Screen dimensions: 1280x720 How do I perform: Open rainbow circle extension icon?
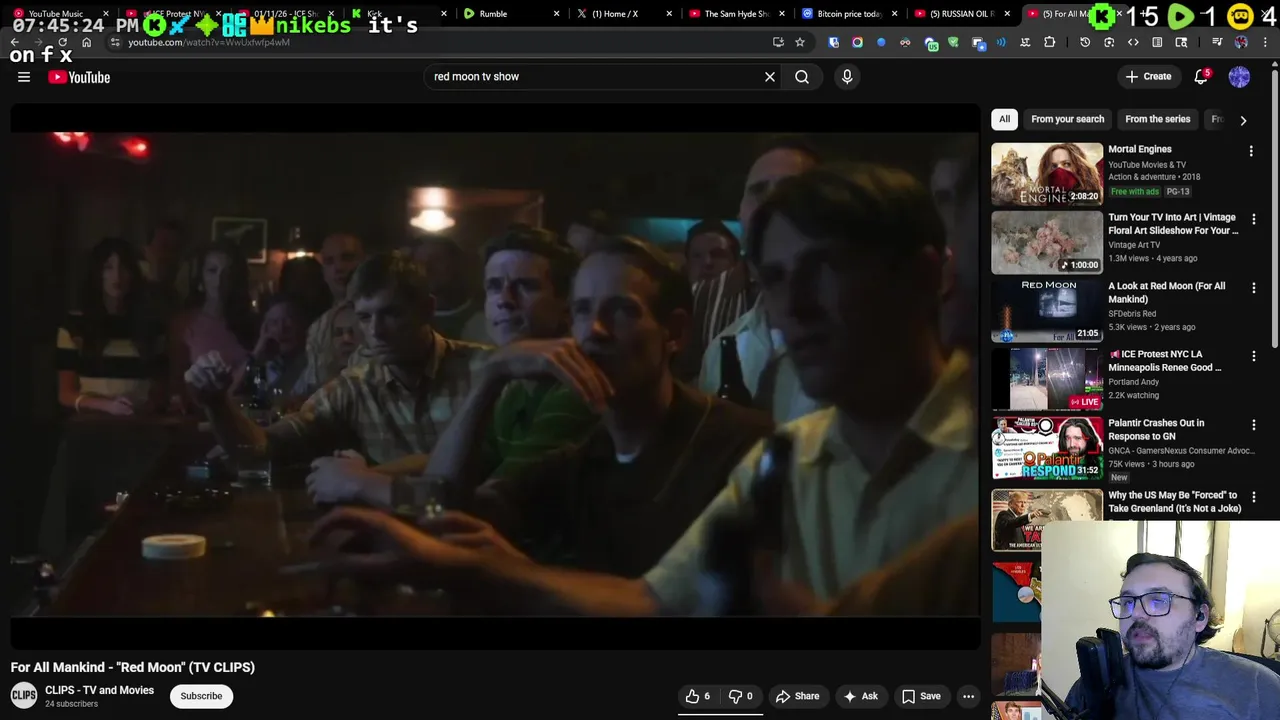[x=857, y=42]
